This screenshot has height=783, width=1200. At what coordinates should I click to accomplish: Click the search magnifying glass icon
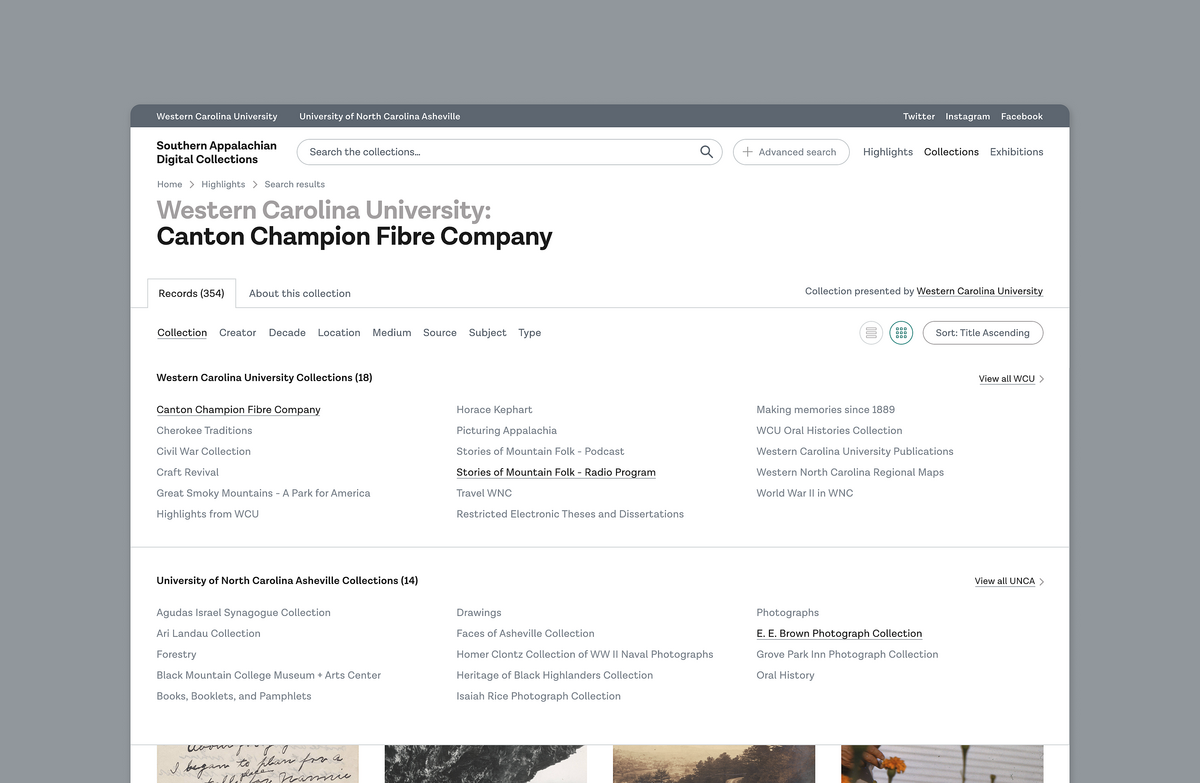(706, 151)
